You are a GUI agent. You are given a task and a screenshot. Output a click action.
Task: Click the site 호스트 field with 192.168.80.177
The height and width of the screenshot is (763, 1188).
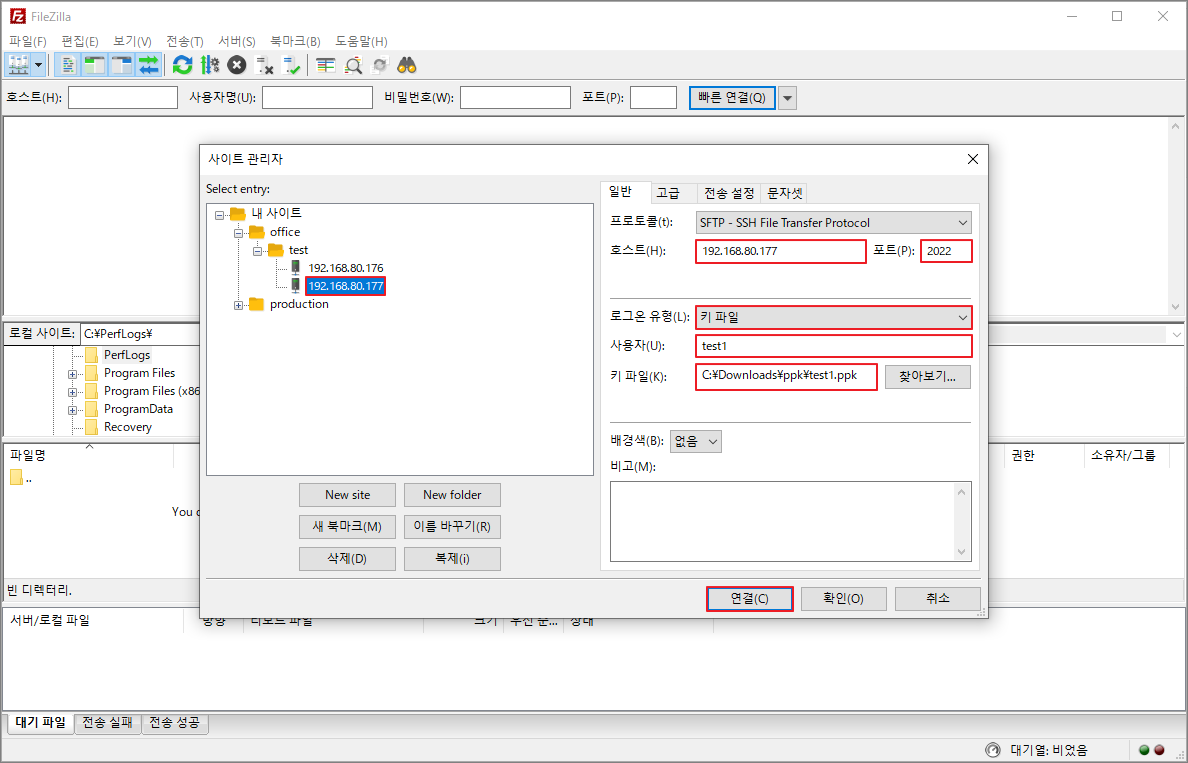click(x=780, y=251)
